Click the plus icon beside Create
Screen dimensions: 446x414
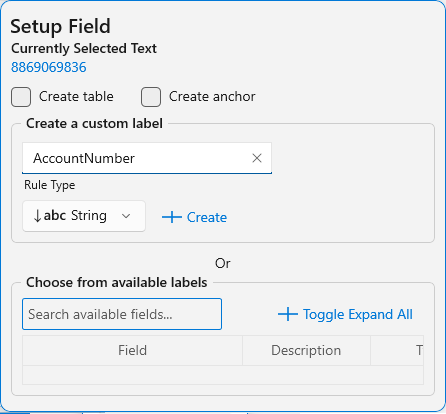tap(172, 217)
